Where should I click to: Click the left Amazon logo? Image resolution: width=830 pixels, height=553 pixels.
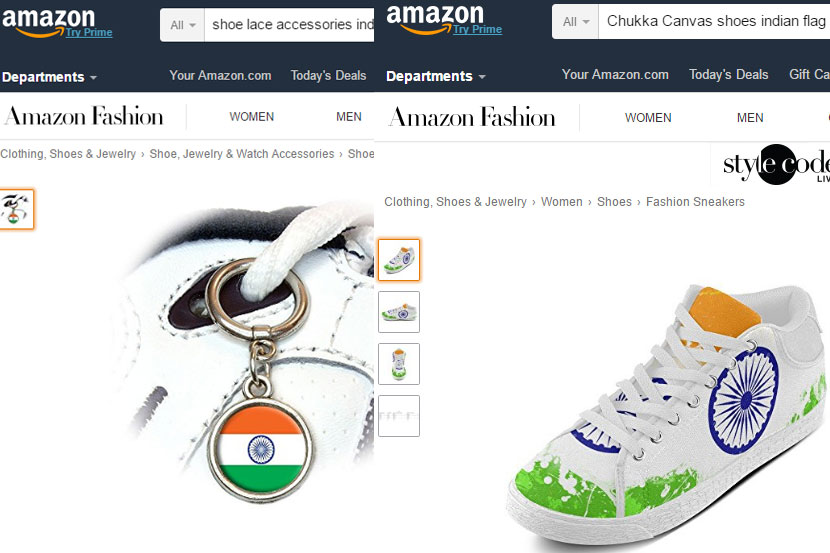(x=49, y=22)
